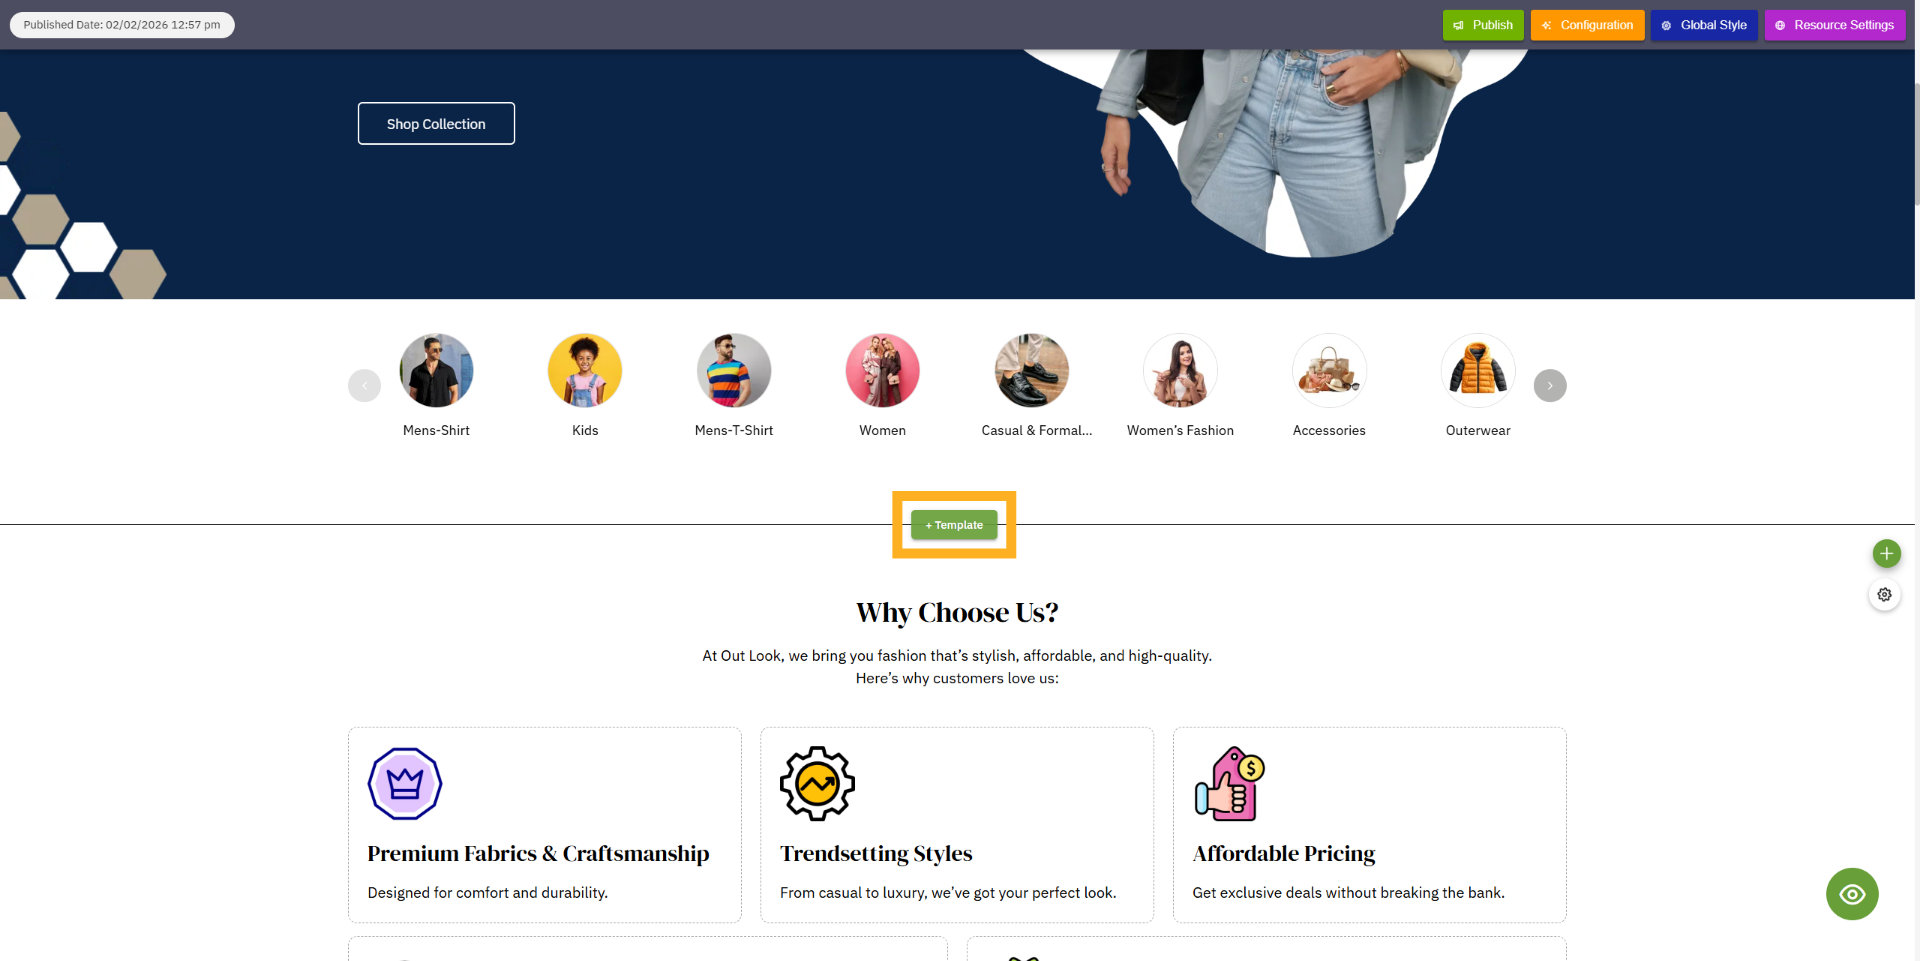The height and width of the screenshot is (961, 1920).
Task: Open the Outerwear jacket category
Action: (x=1478, y=370)
